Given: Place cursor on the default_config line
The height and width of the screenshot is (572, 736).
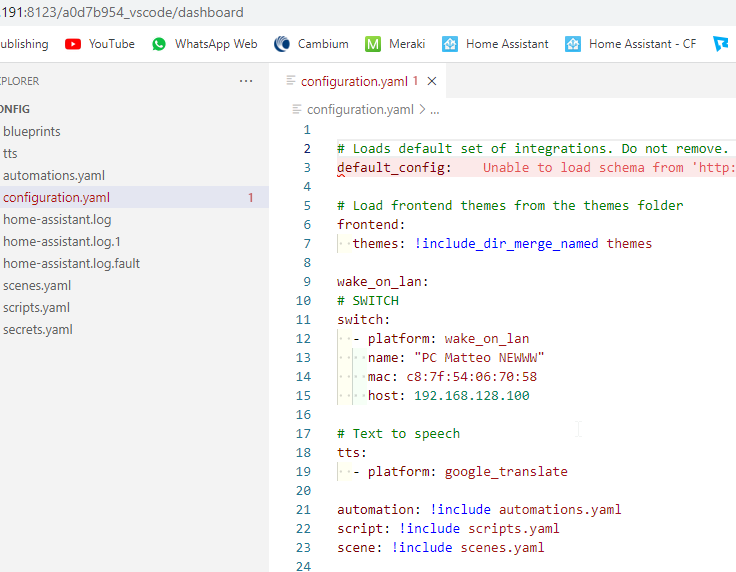Looking at the screenshot, I should tap(395, 168).
